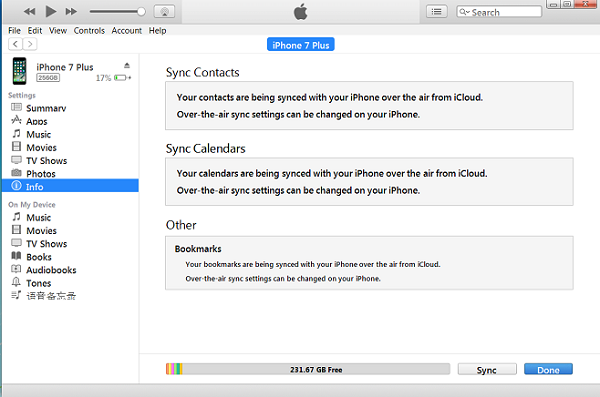Open the list view button beside Search
The image size is (600, 397).
pyautogui.click(x=437, y=11)
